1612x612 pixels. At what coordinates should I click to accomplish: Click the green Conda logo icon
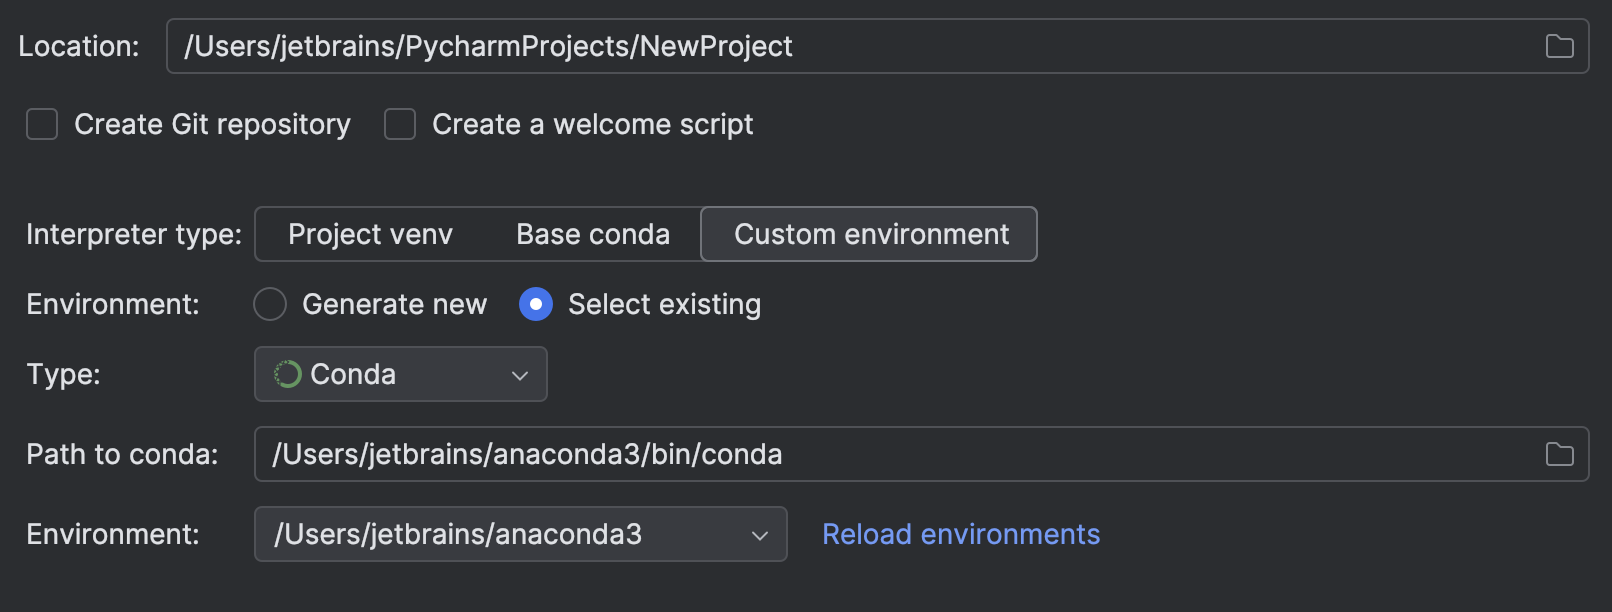(x=286, y=374)
